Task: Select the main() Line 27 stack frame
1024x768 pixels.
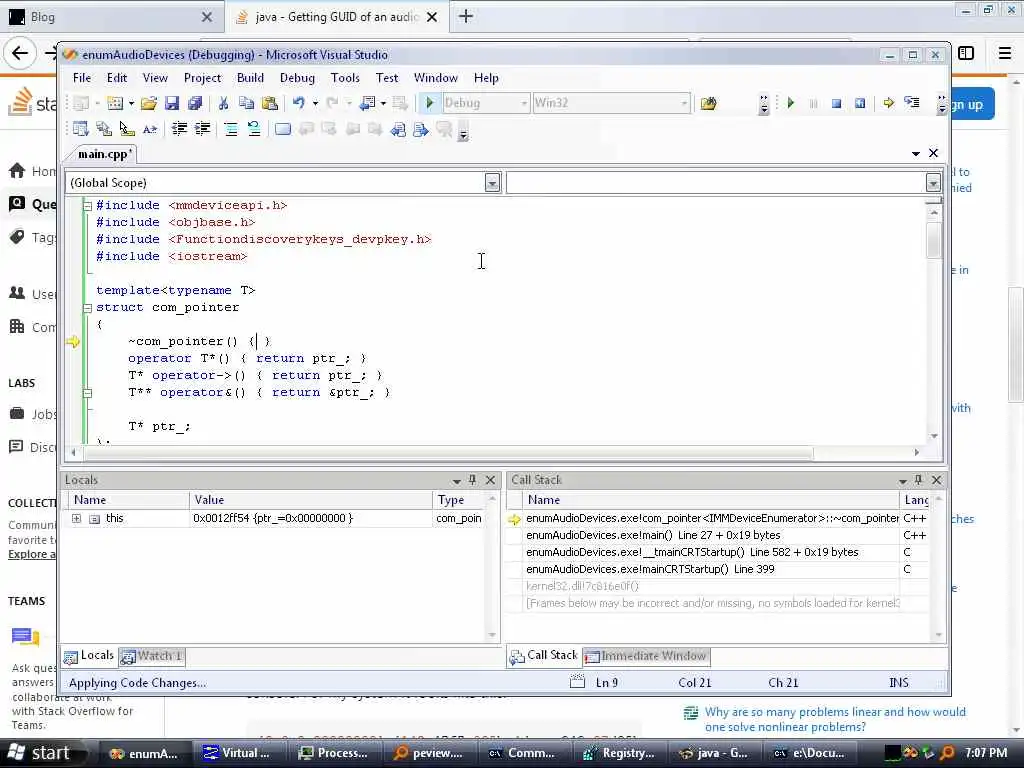Action: click(x=653, y=536)
